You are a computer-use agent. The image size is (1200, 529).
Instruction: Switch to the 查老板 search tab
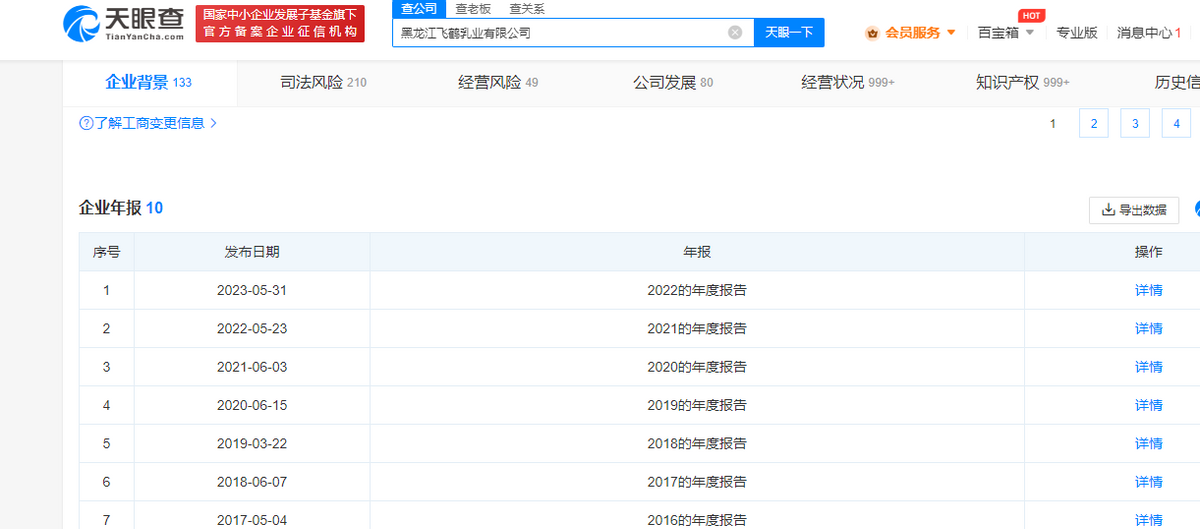(x=472, y=8)
